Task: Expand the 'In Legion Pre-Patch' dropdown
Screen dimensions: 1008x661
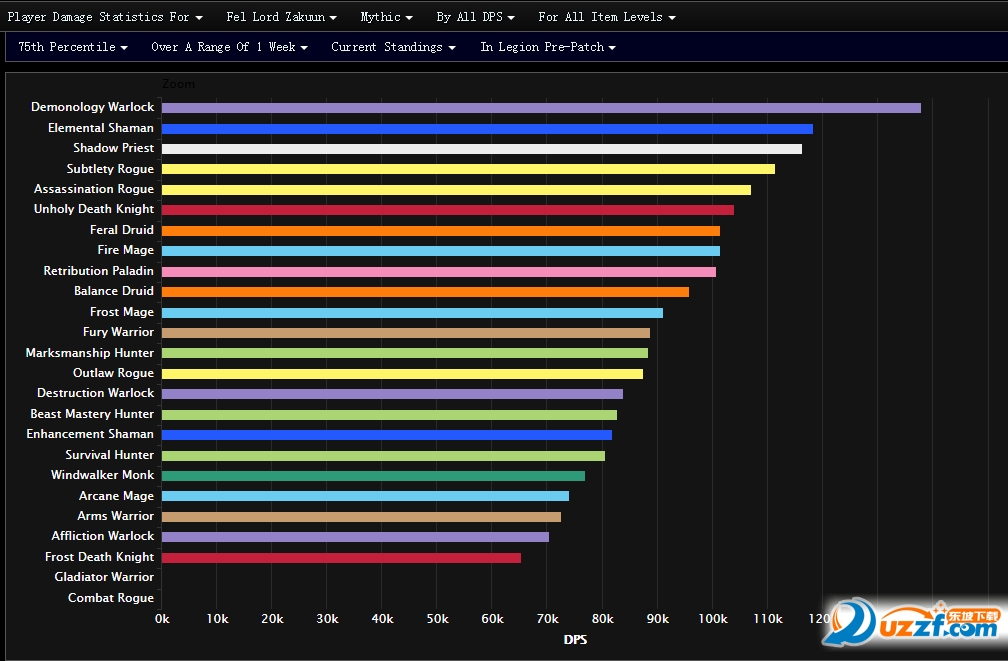Action: (x=548, y=47)
